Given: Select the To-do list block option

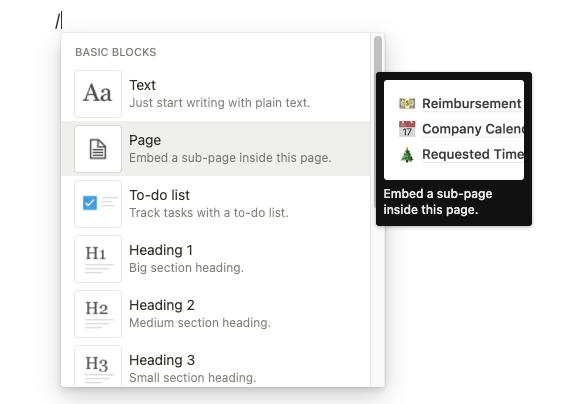Looking at the screenshot, I should click(216, 204).
